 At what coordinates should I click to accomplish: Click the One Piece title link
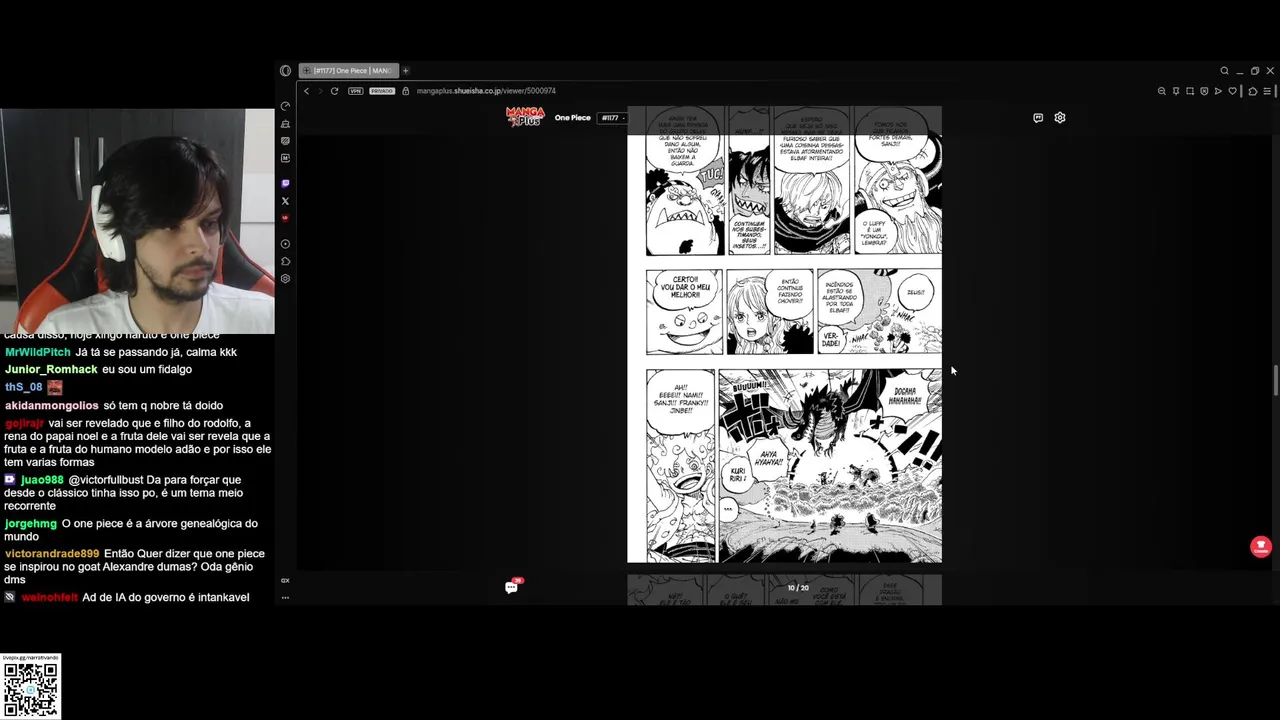point(573,118)
